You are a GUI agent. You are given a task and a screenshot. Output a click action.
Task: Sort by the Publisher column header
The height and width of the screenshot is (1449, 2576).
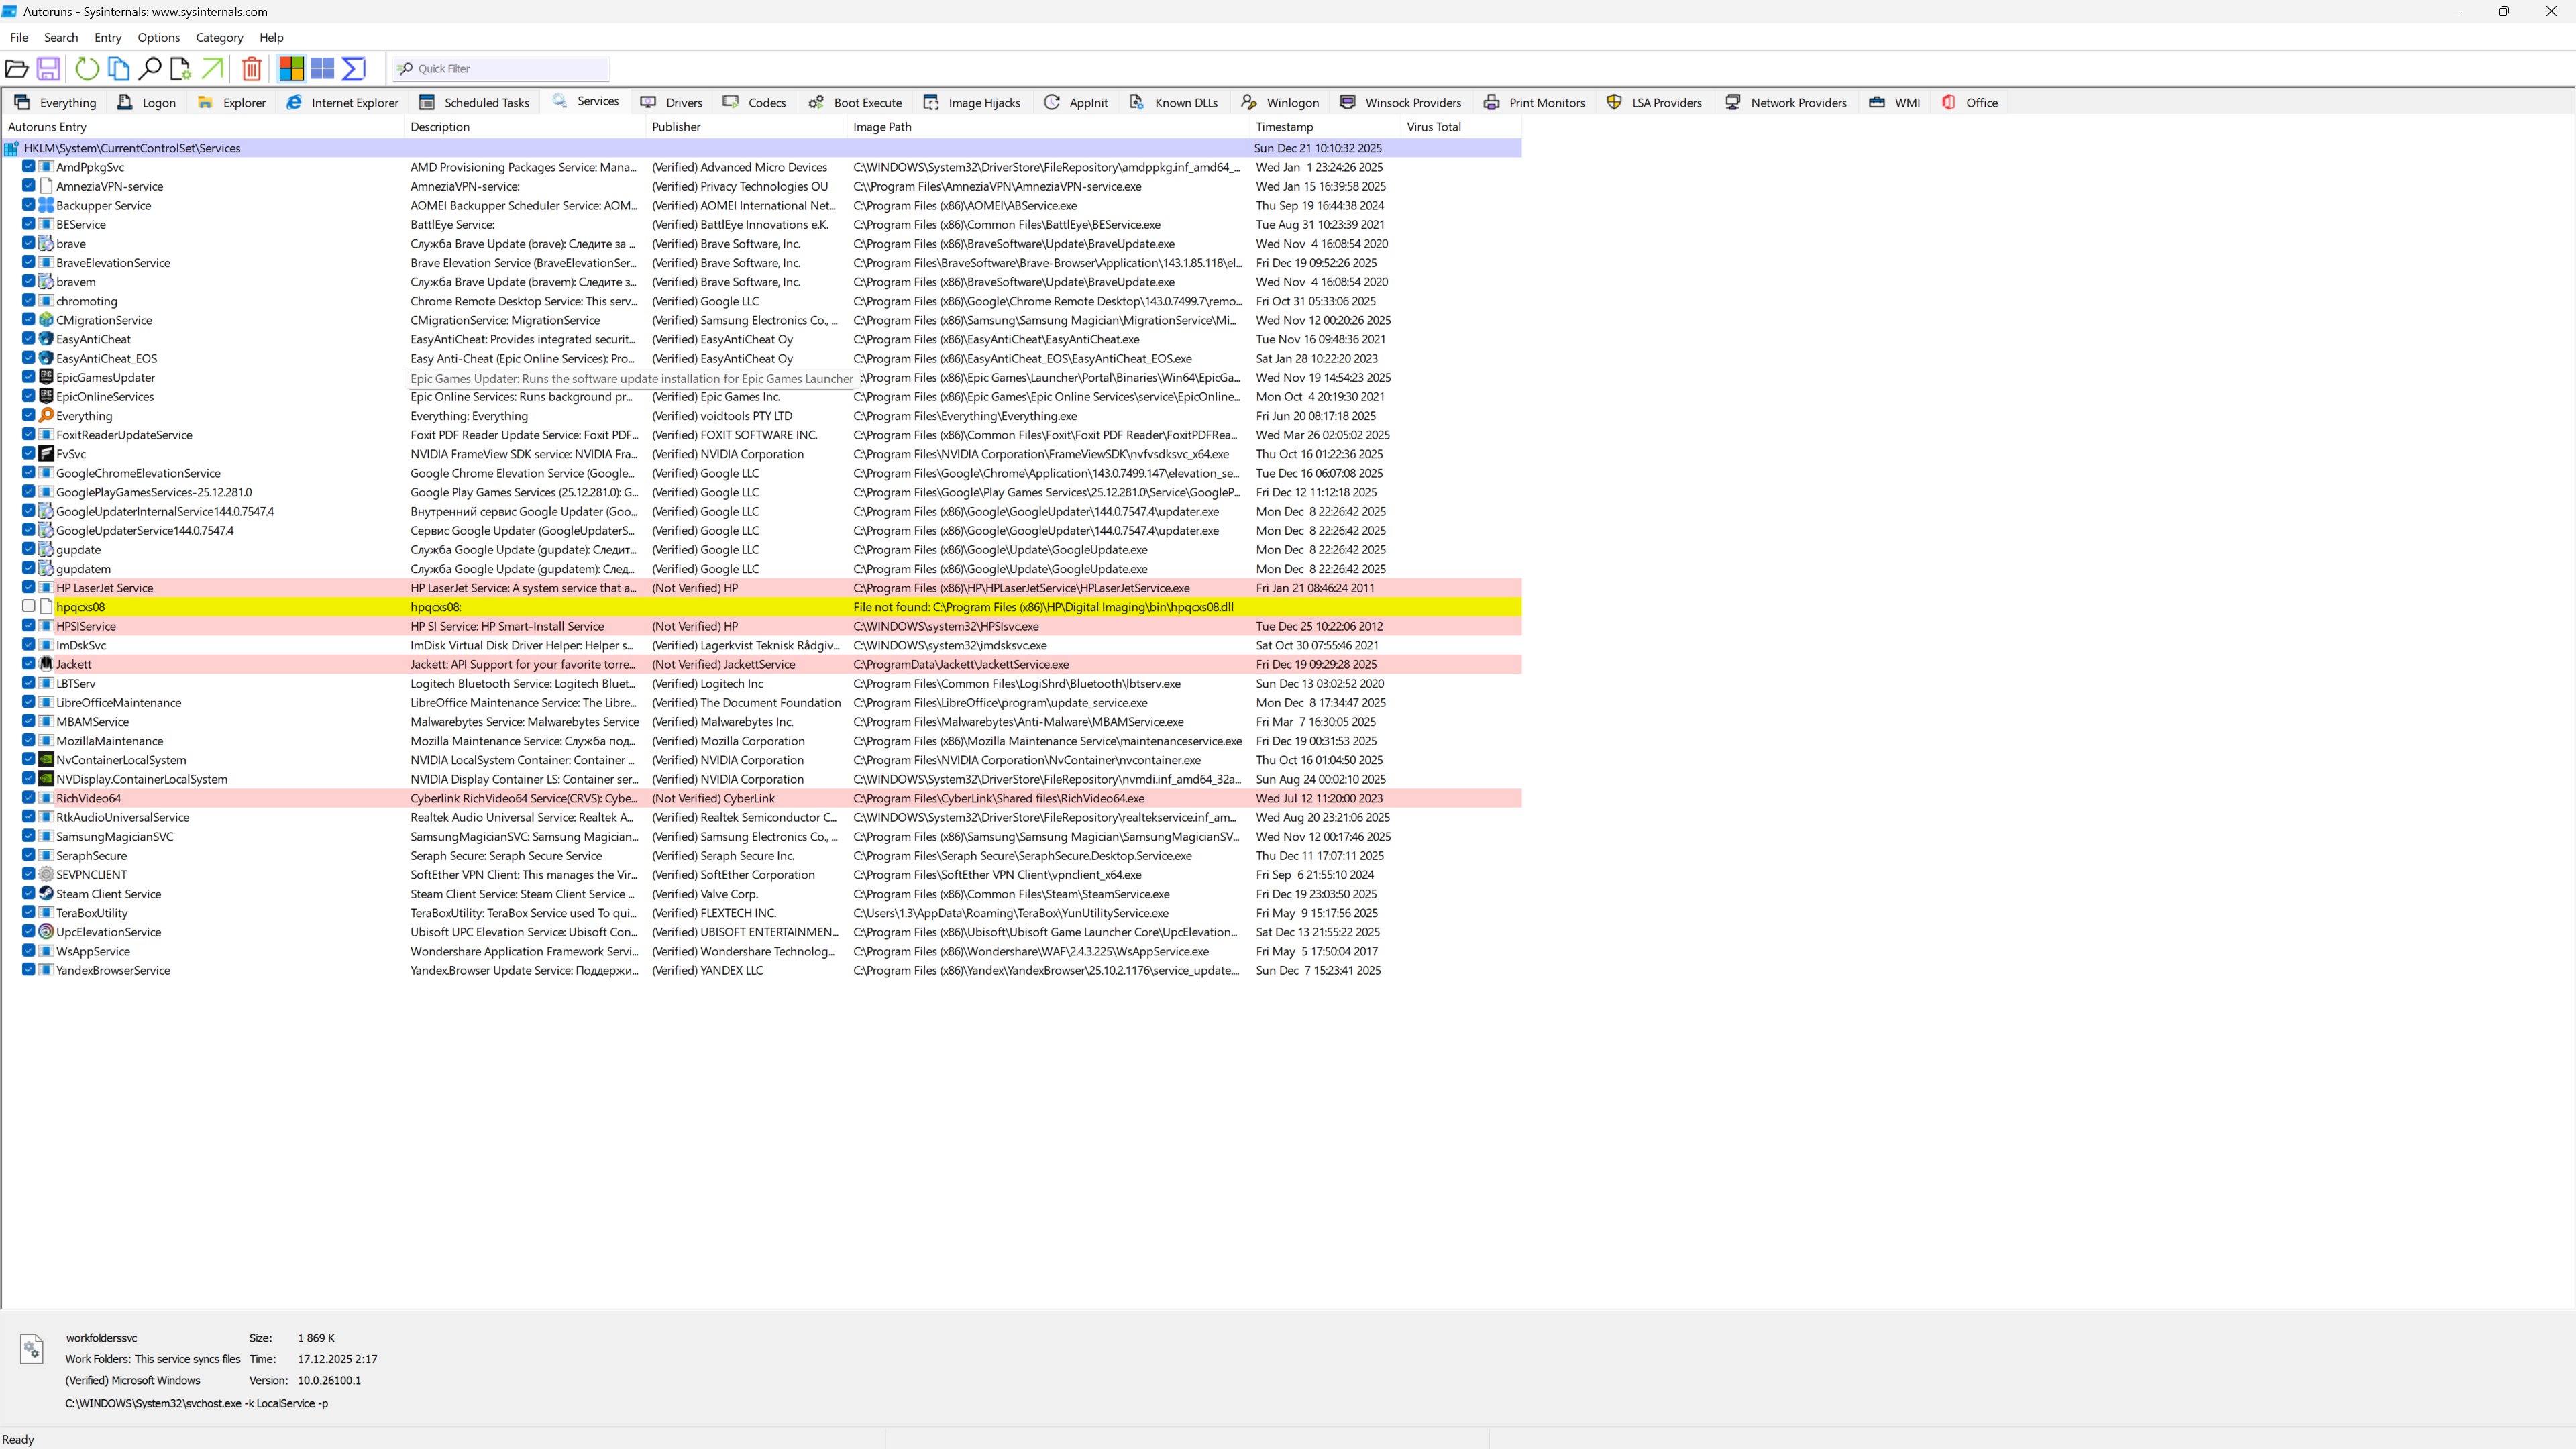(676, 127)
